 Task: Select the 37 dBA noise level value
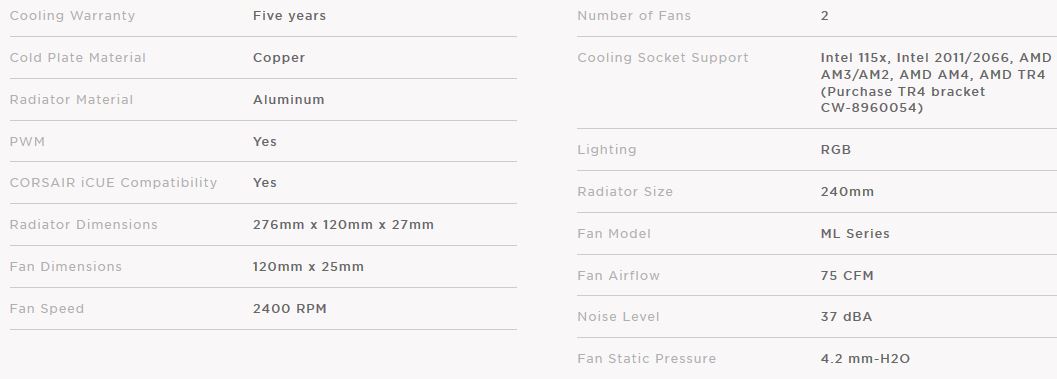coord(846,316)
